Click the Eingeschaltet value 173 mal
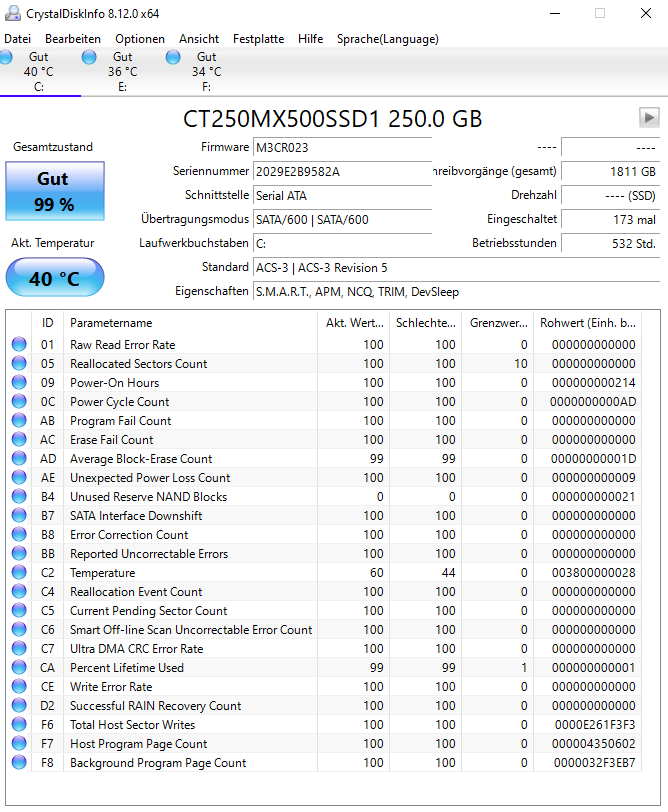This screenshot has height=812, width=668. click(x=611, y=220)
